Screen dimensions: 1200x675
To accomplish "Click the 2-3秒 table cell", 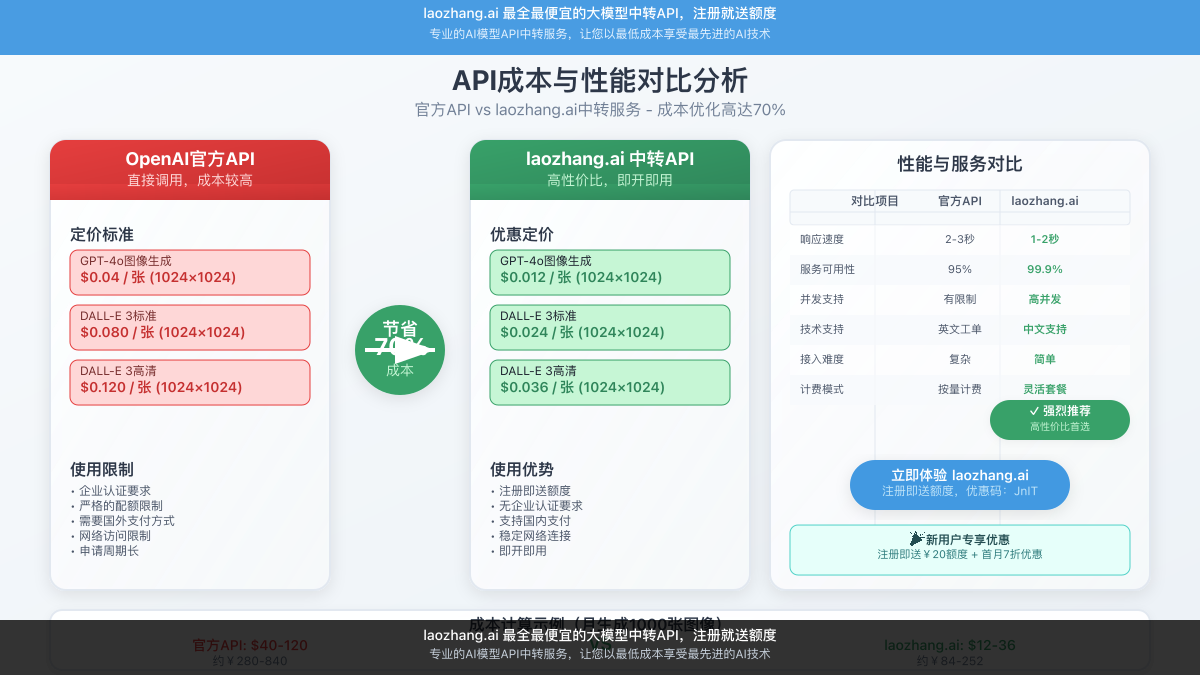I will (x=960, y=239).
